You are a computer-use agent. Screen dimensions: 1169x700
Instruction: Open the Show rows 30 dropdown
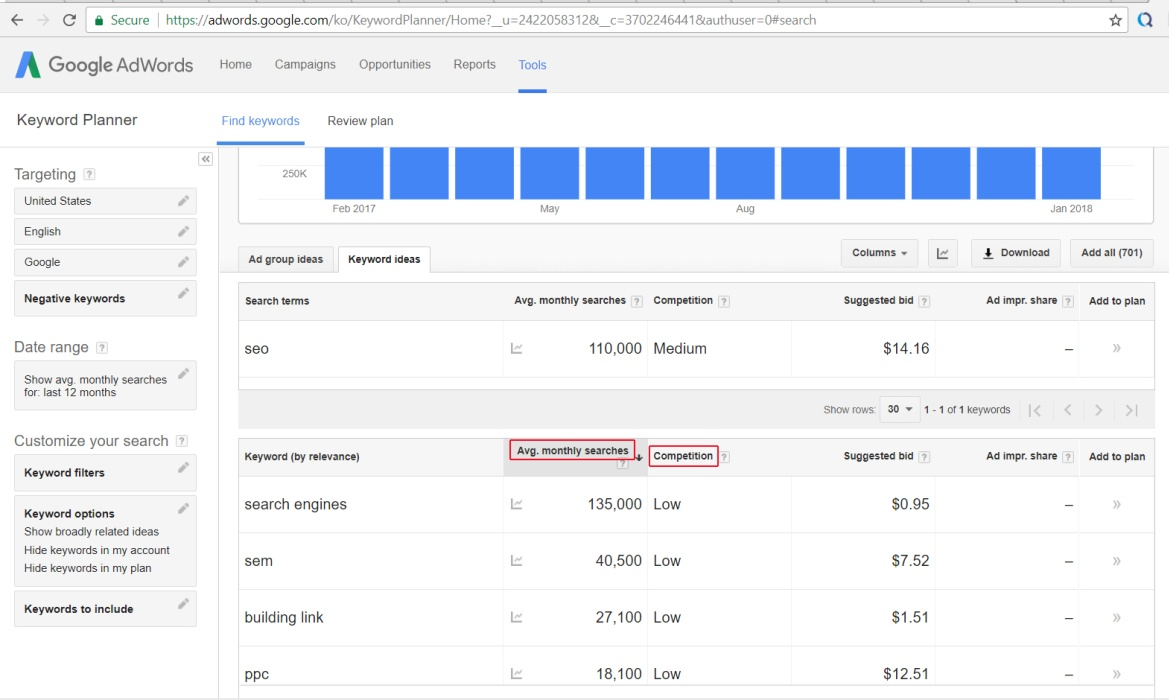[x=900, y=409]
